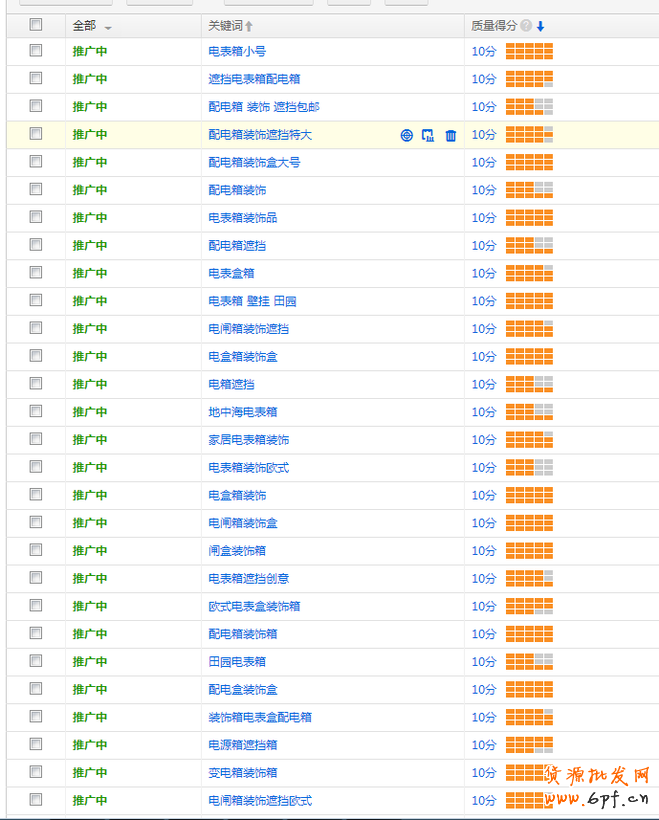
Task: Sort by quality score using the blue down arrow
Action: click(x=540, y=26)
